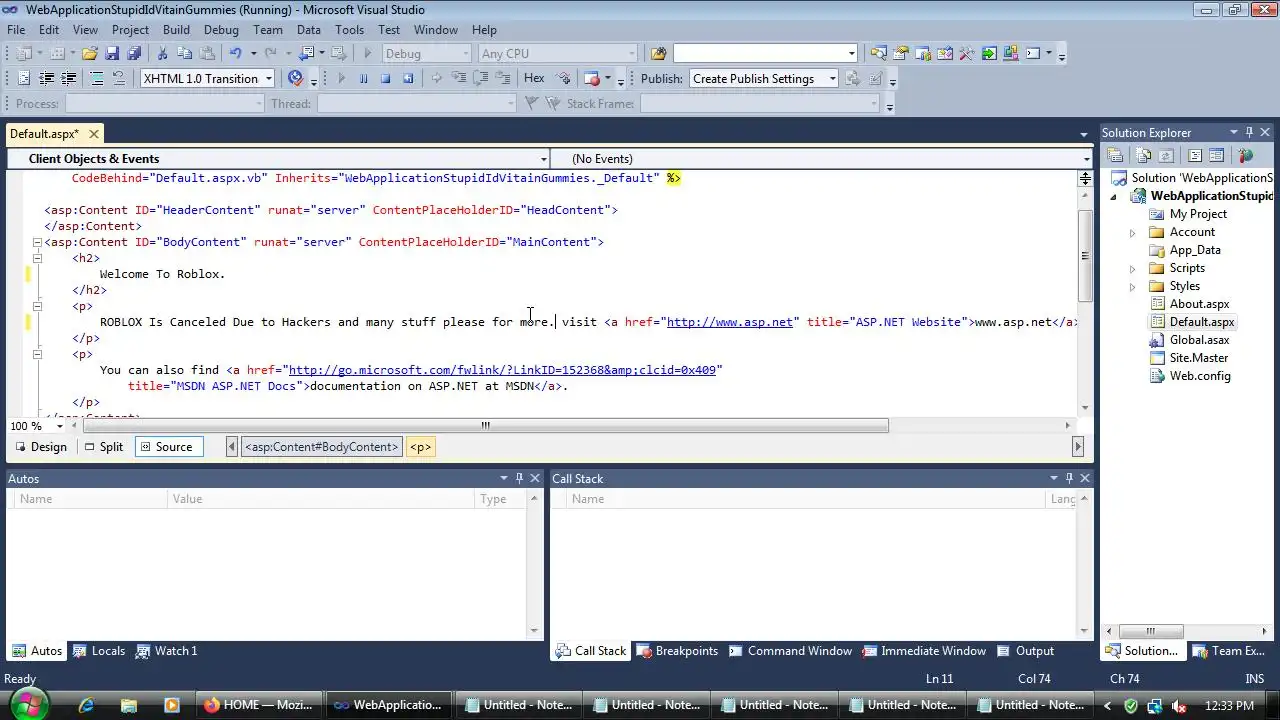Open Extension Manager toolbar icon
The width and height of the screenshot is (1280, 720).
coord(1010,53)
